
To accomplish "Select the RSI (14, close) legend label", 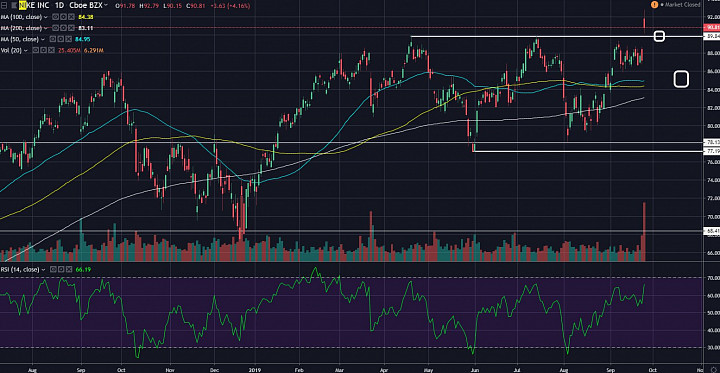I will pyautogui.click(x=20, y=269).
